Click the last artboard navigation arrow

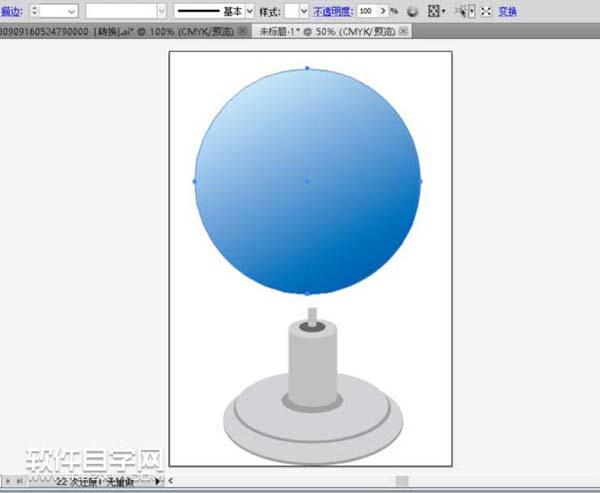pos(20,481)
